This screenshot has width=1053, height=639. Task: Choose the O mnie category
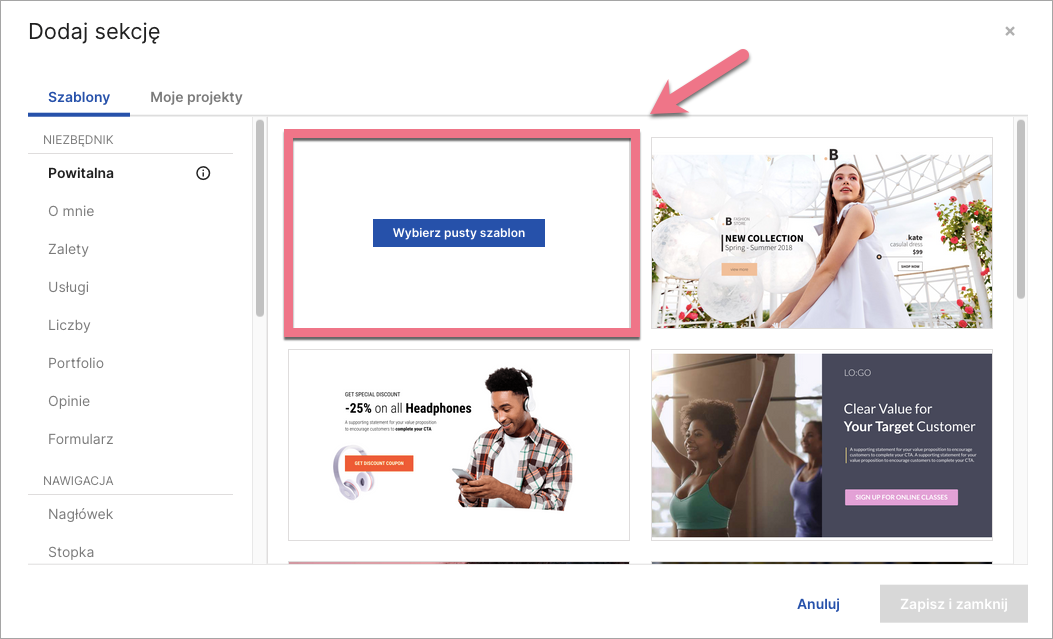[71, 211]
